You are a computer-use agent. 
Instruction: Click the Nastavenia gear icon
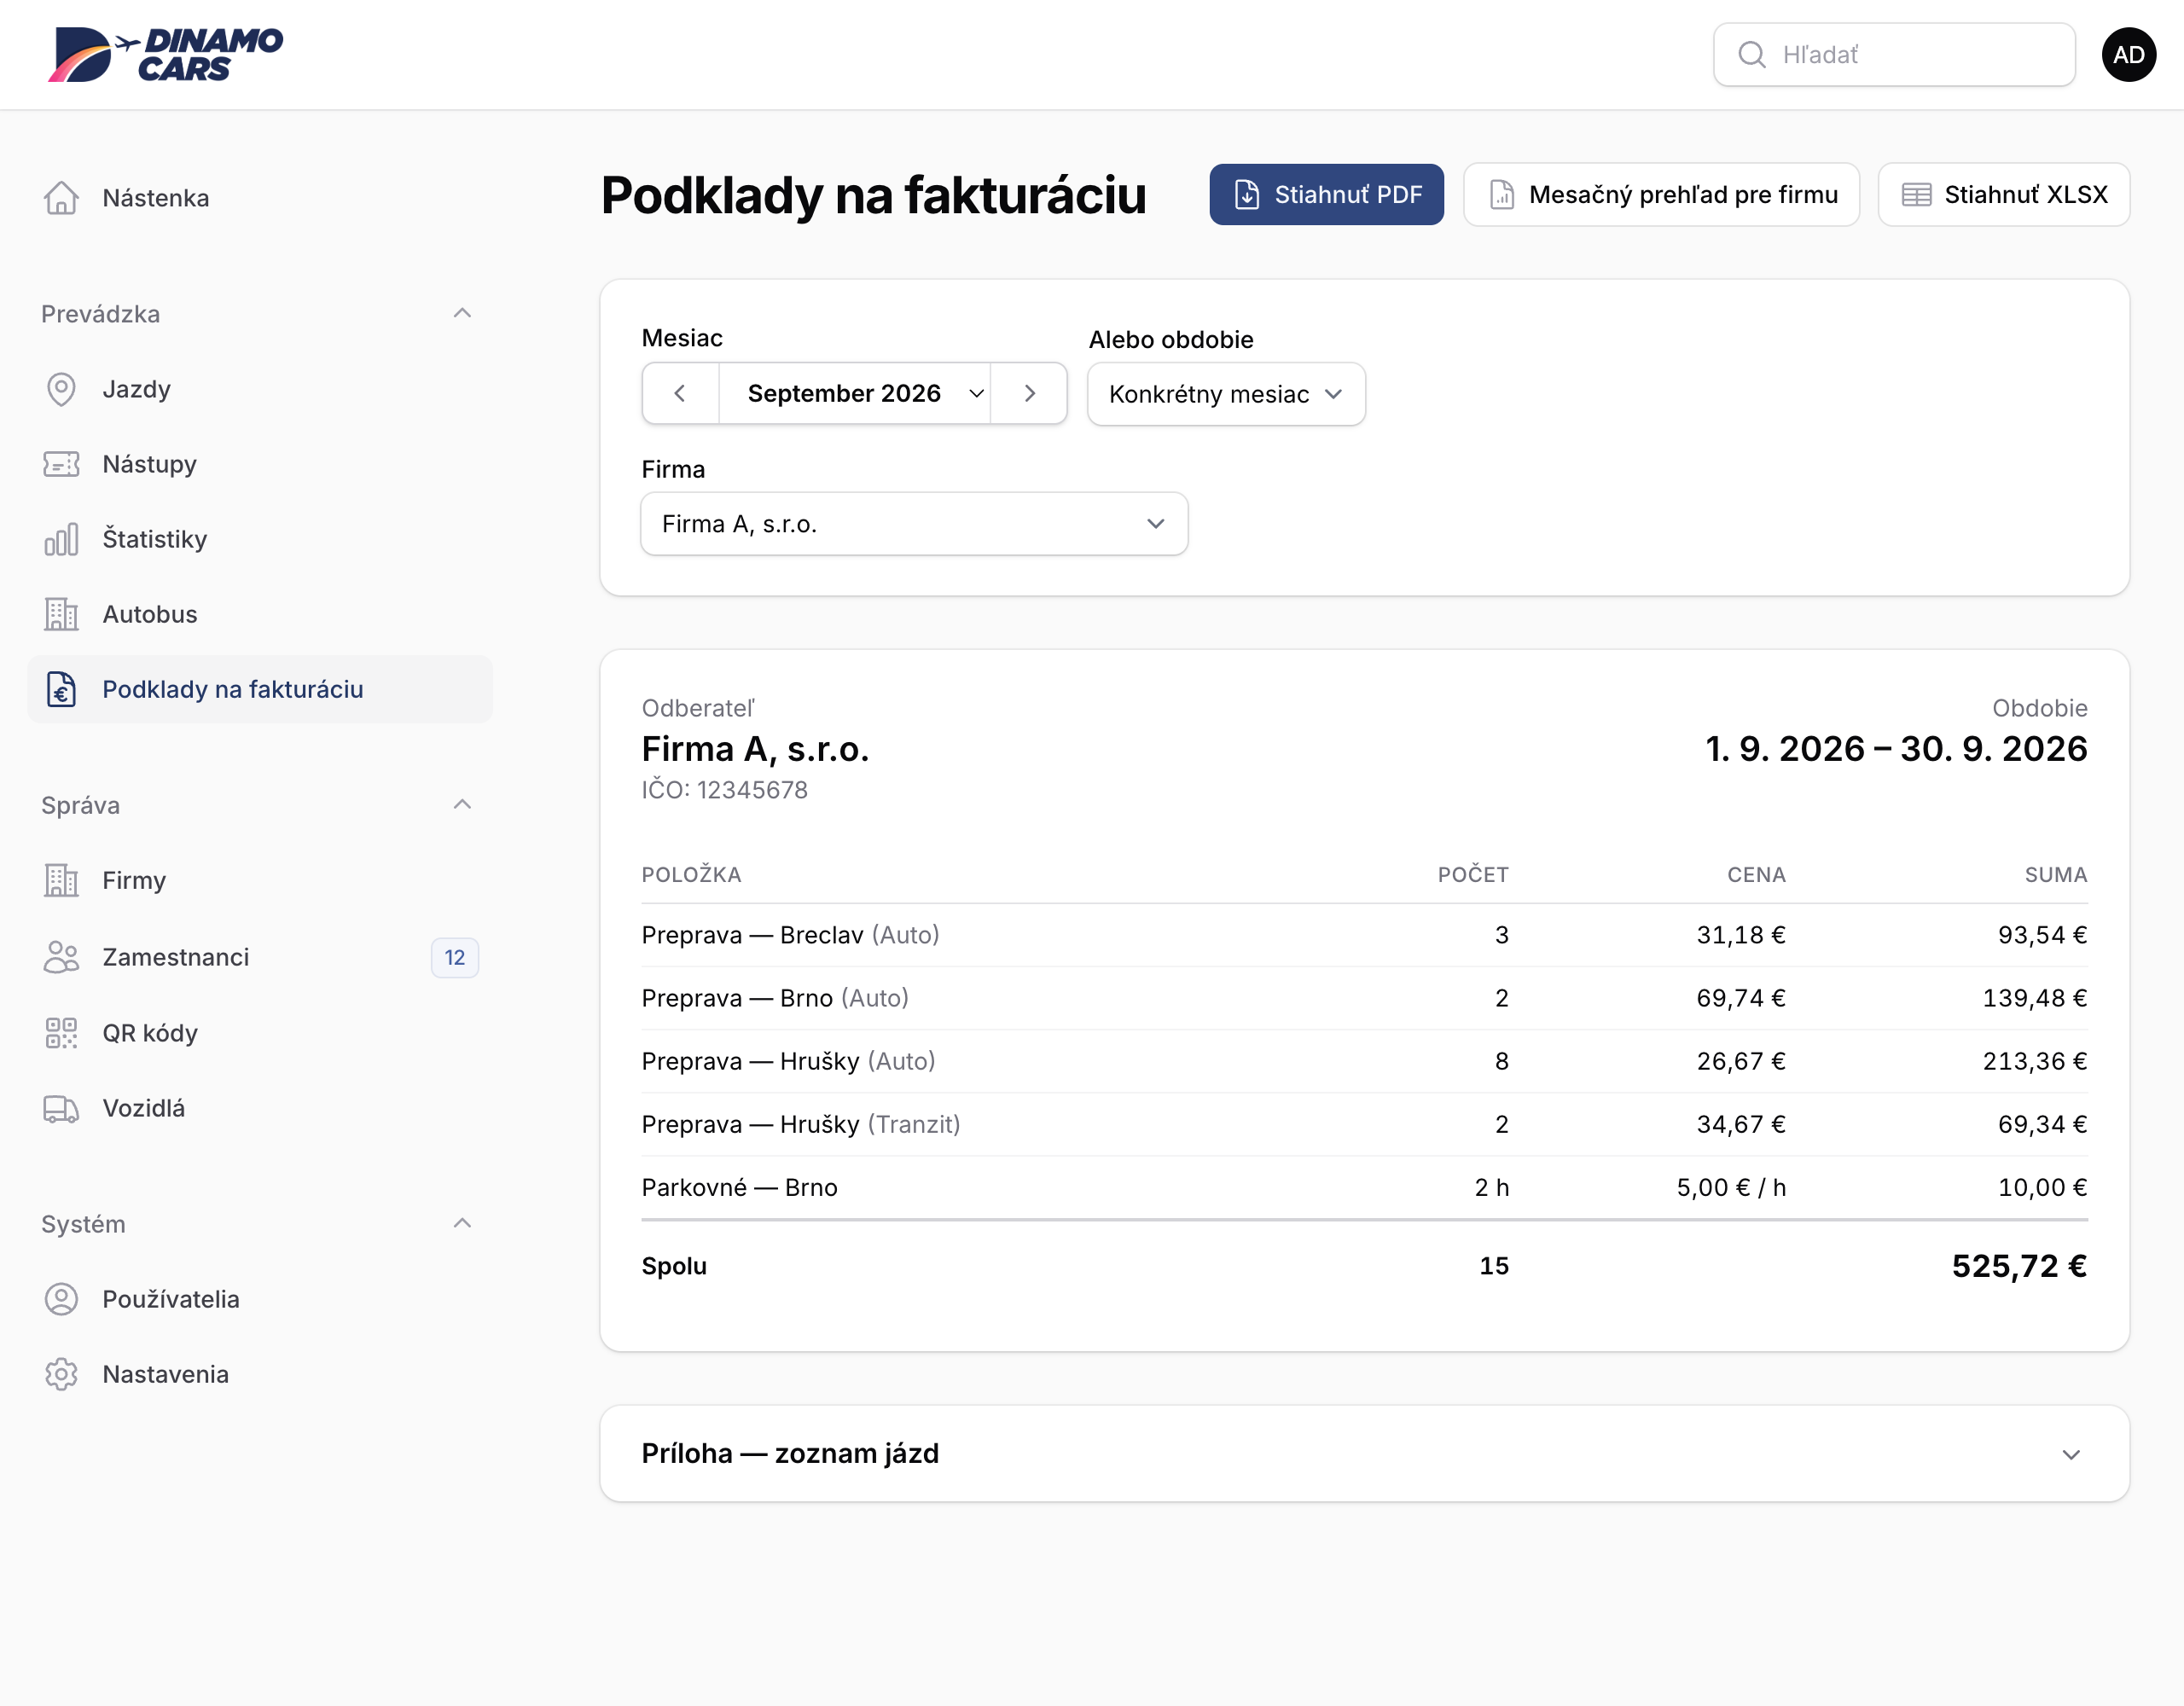(x=61, y=1374)
